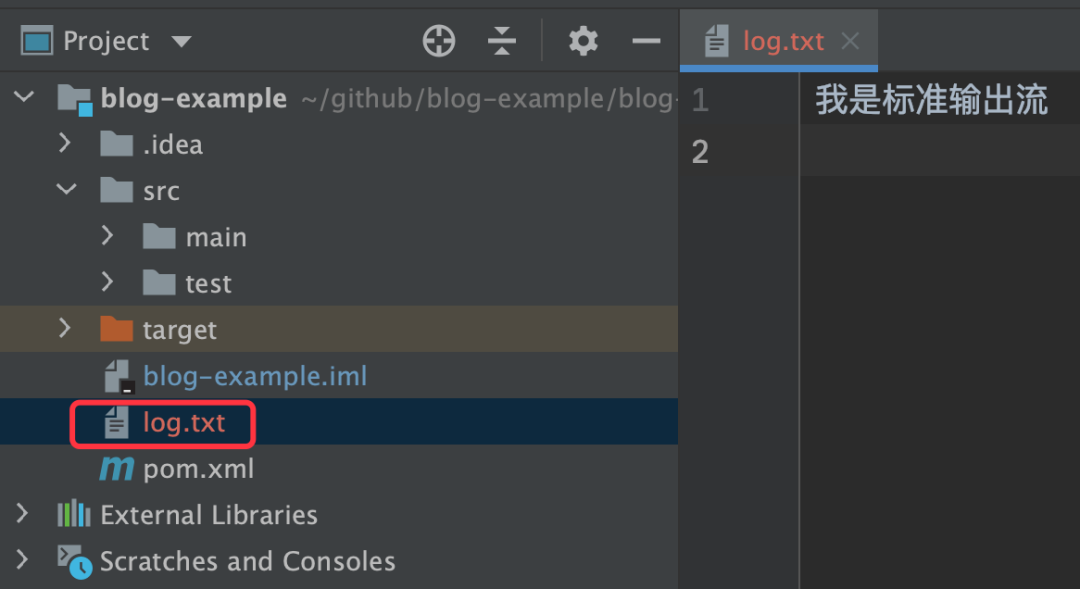The height and width of the screenshot is (589, 1080).
Task: Click the blog-example.iml file icon
Action: click(118, 377)
